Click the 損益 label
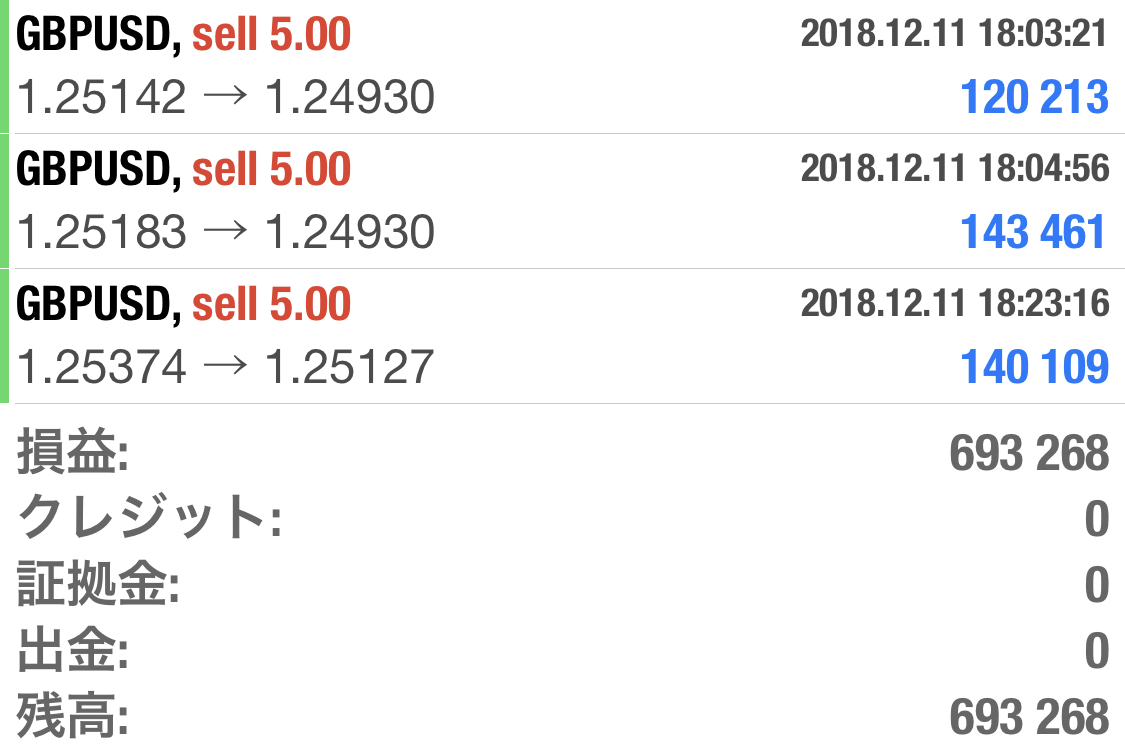The width and height of the screenshot is (1125, 755). pos(73,455)
